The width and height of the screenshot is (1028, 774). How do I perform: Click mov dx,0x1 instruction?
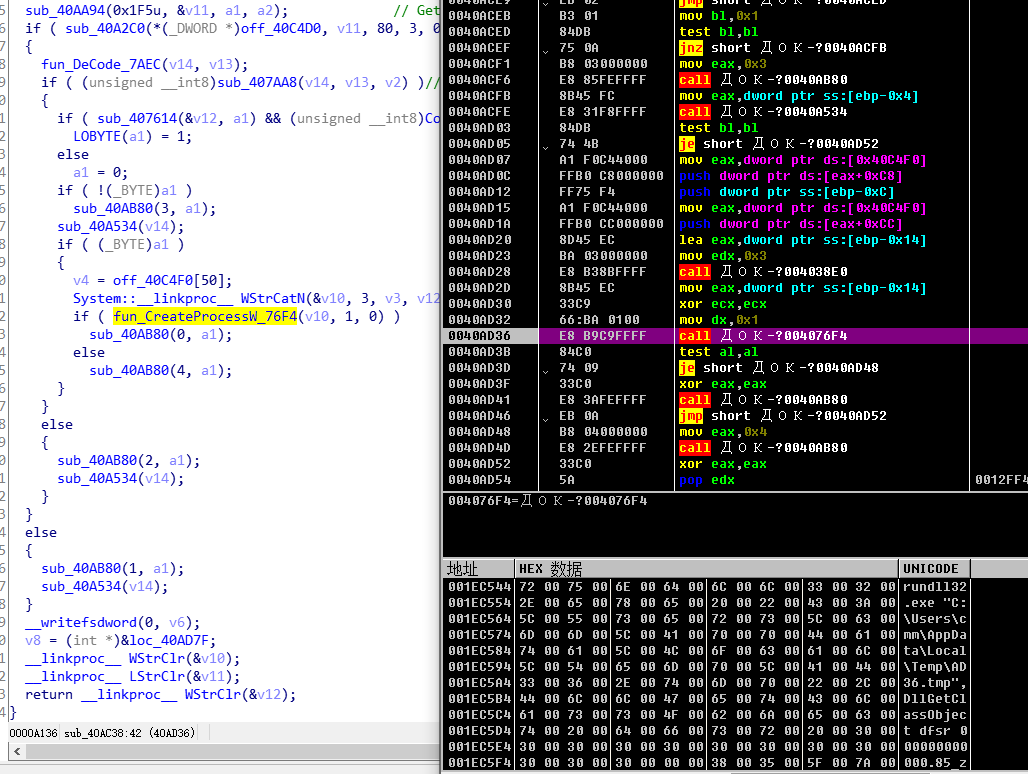coord(719,320)
